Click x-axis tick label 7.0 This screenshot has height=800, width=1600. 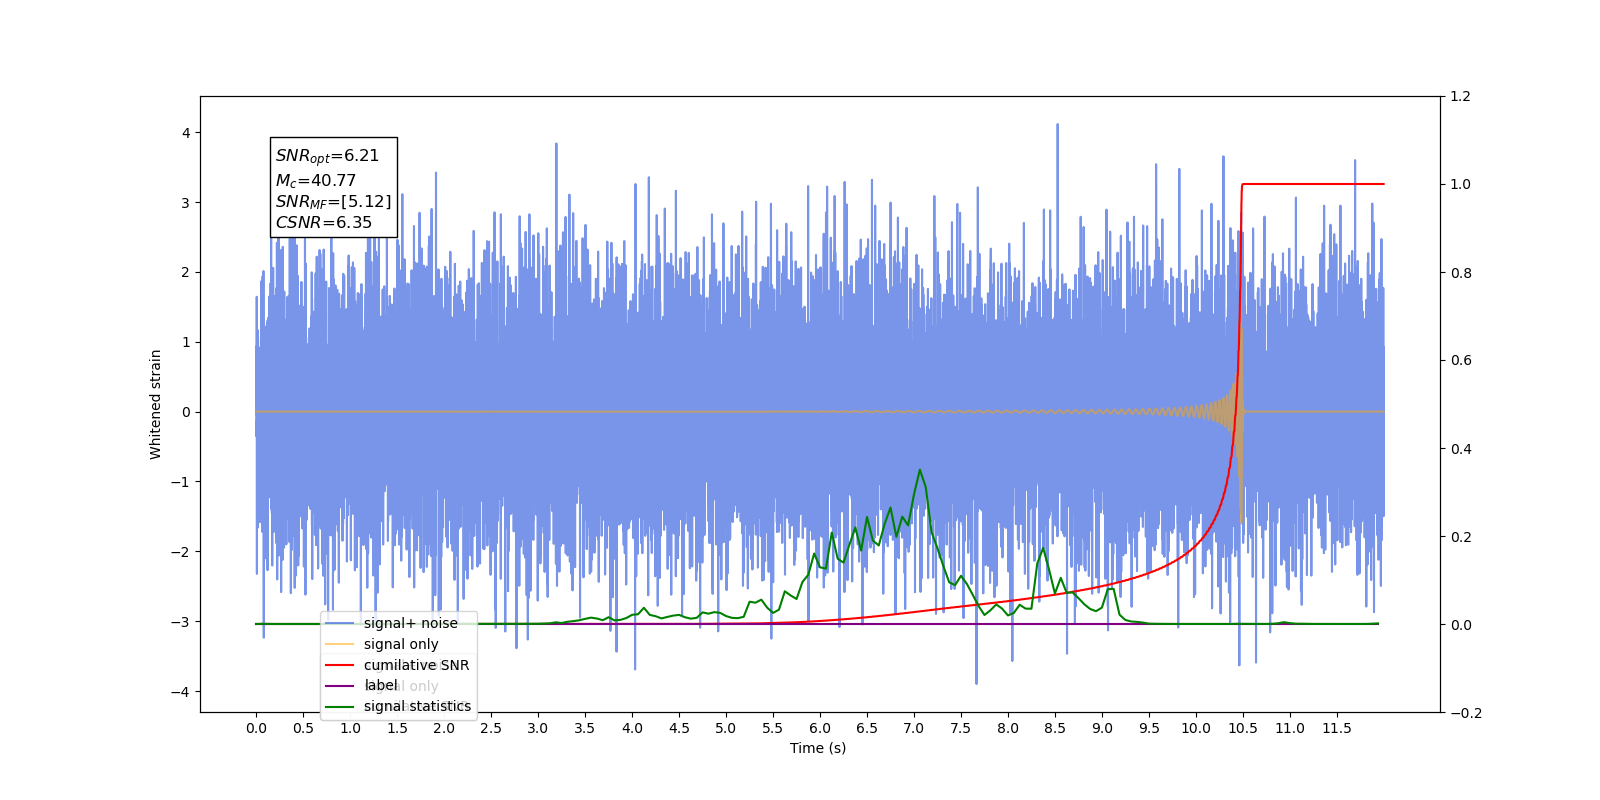pos(914,728)
